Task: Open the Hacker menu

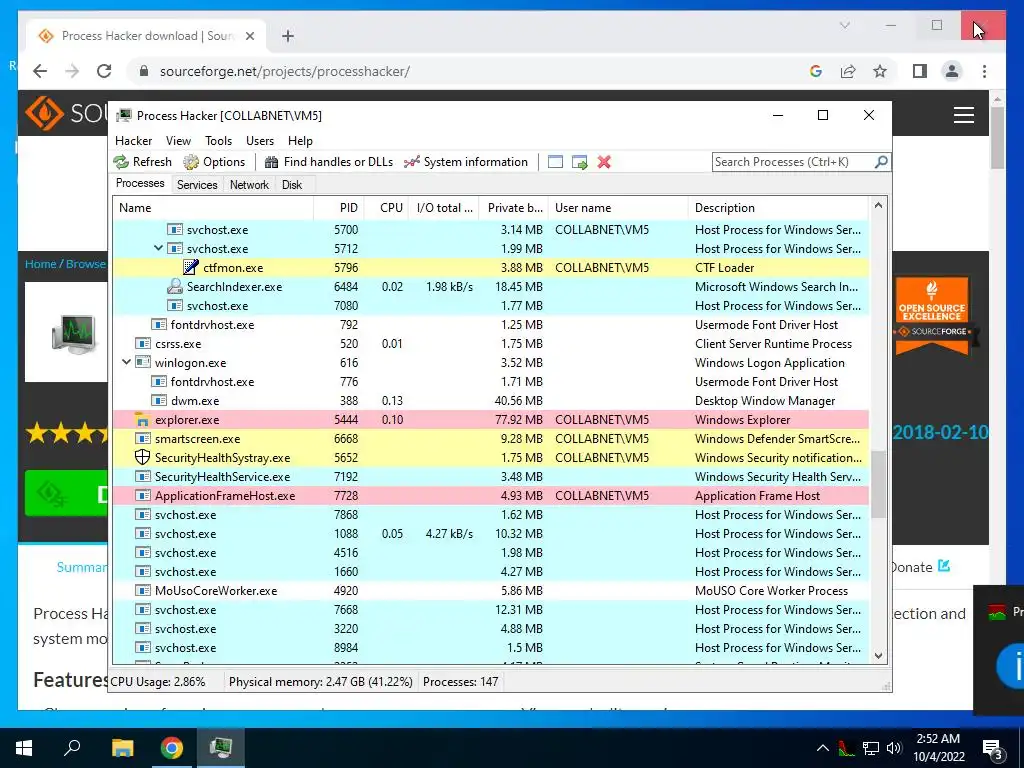Action: pyautogui.click(x=133, y=140)
